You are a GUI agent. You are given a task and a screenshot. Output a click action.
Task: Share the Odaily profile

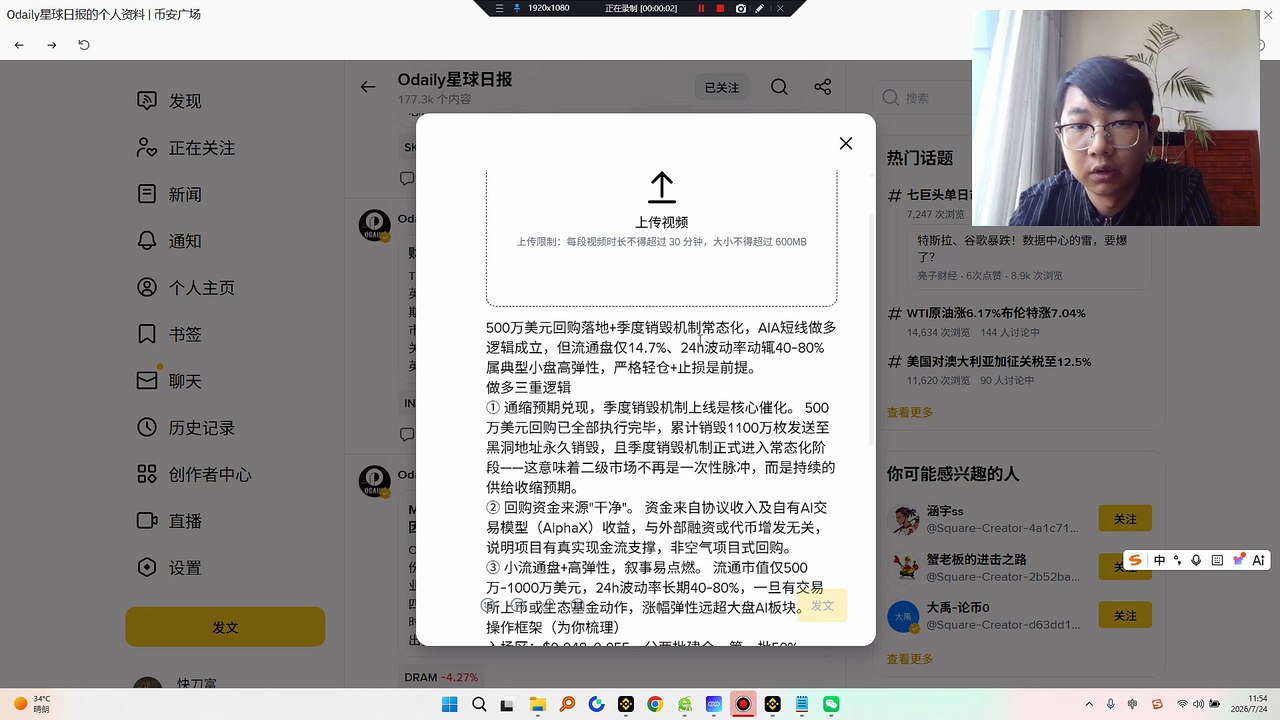pyautogui.click(x=822, y=87)
